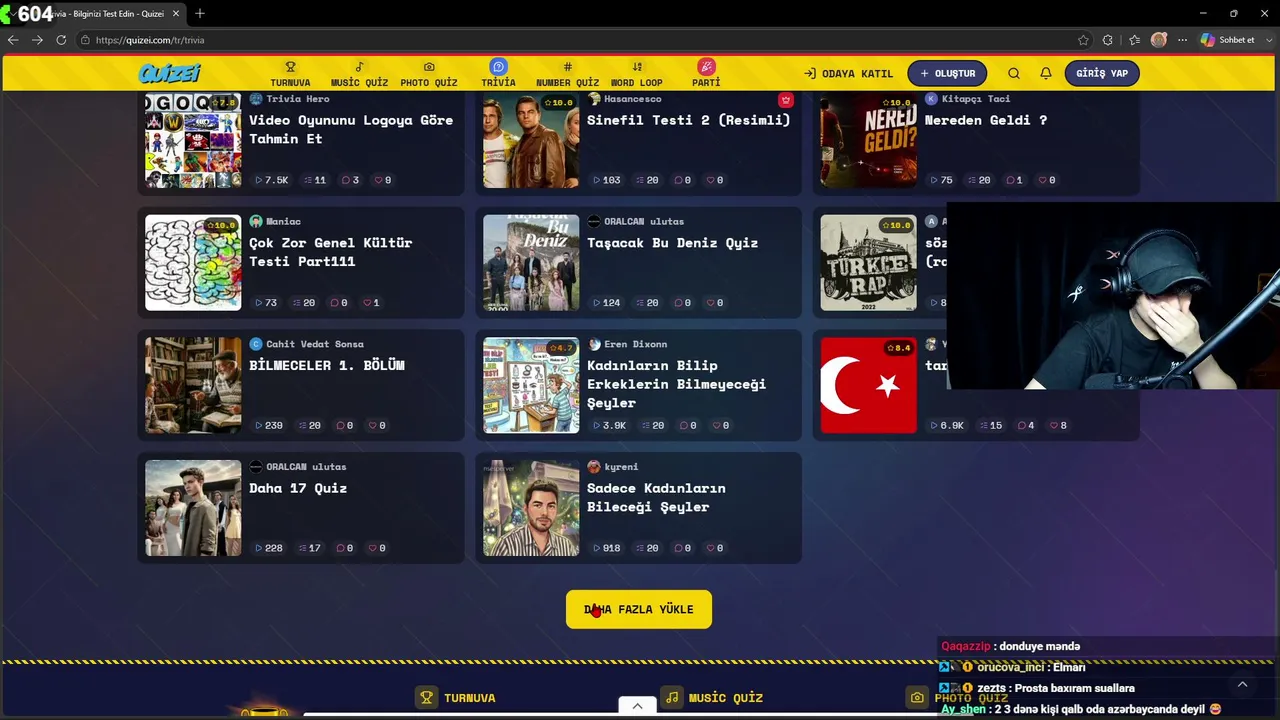Collapse the chat overlay with its chevron
The height and width of the screenshot is (720, 1280).
coord(1243,685)
